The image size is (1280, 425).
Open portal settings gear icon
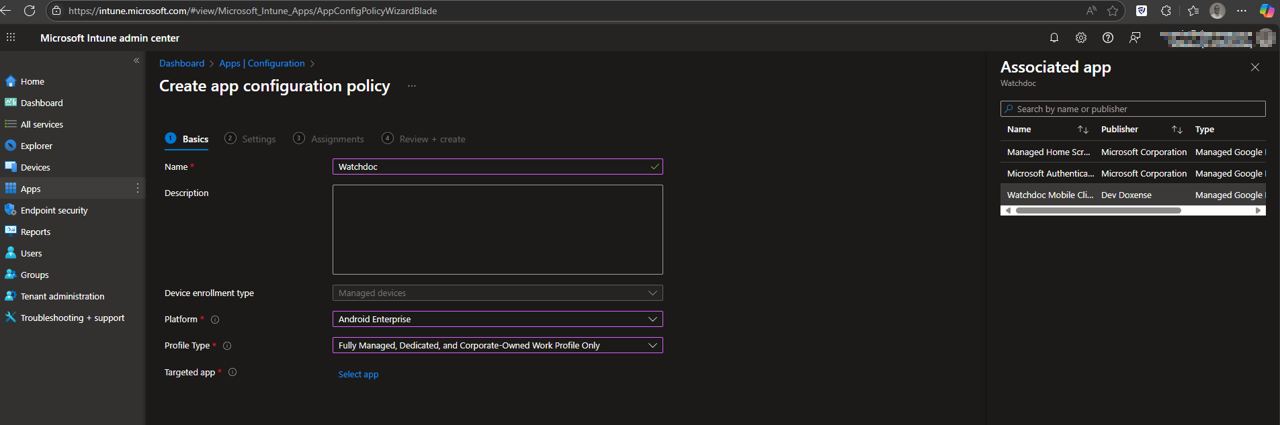click(1081, 37)
